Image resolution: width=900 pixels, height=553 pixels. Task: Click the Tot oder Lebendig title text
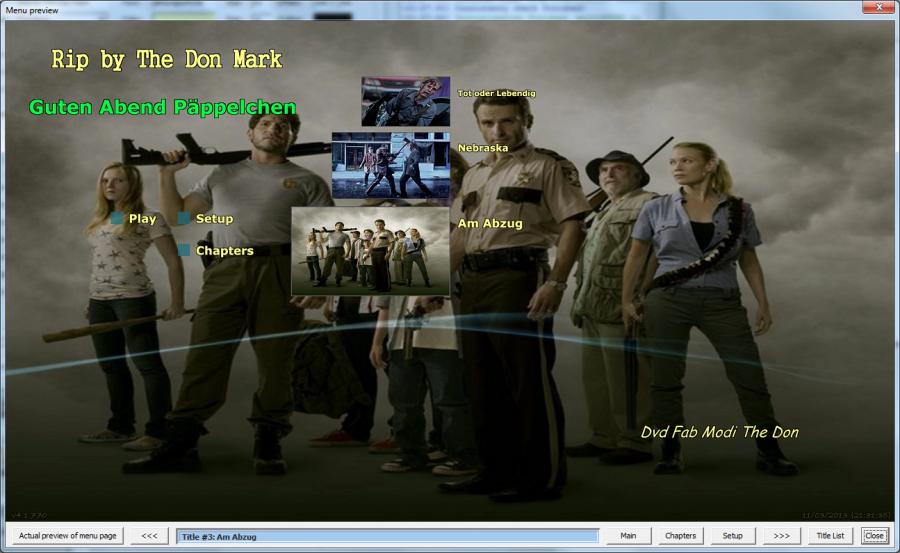click(x=496, y=93)
